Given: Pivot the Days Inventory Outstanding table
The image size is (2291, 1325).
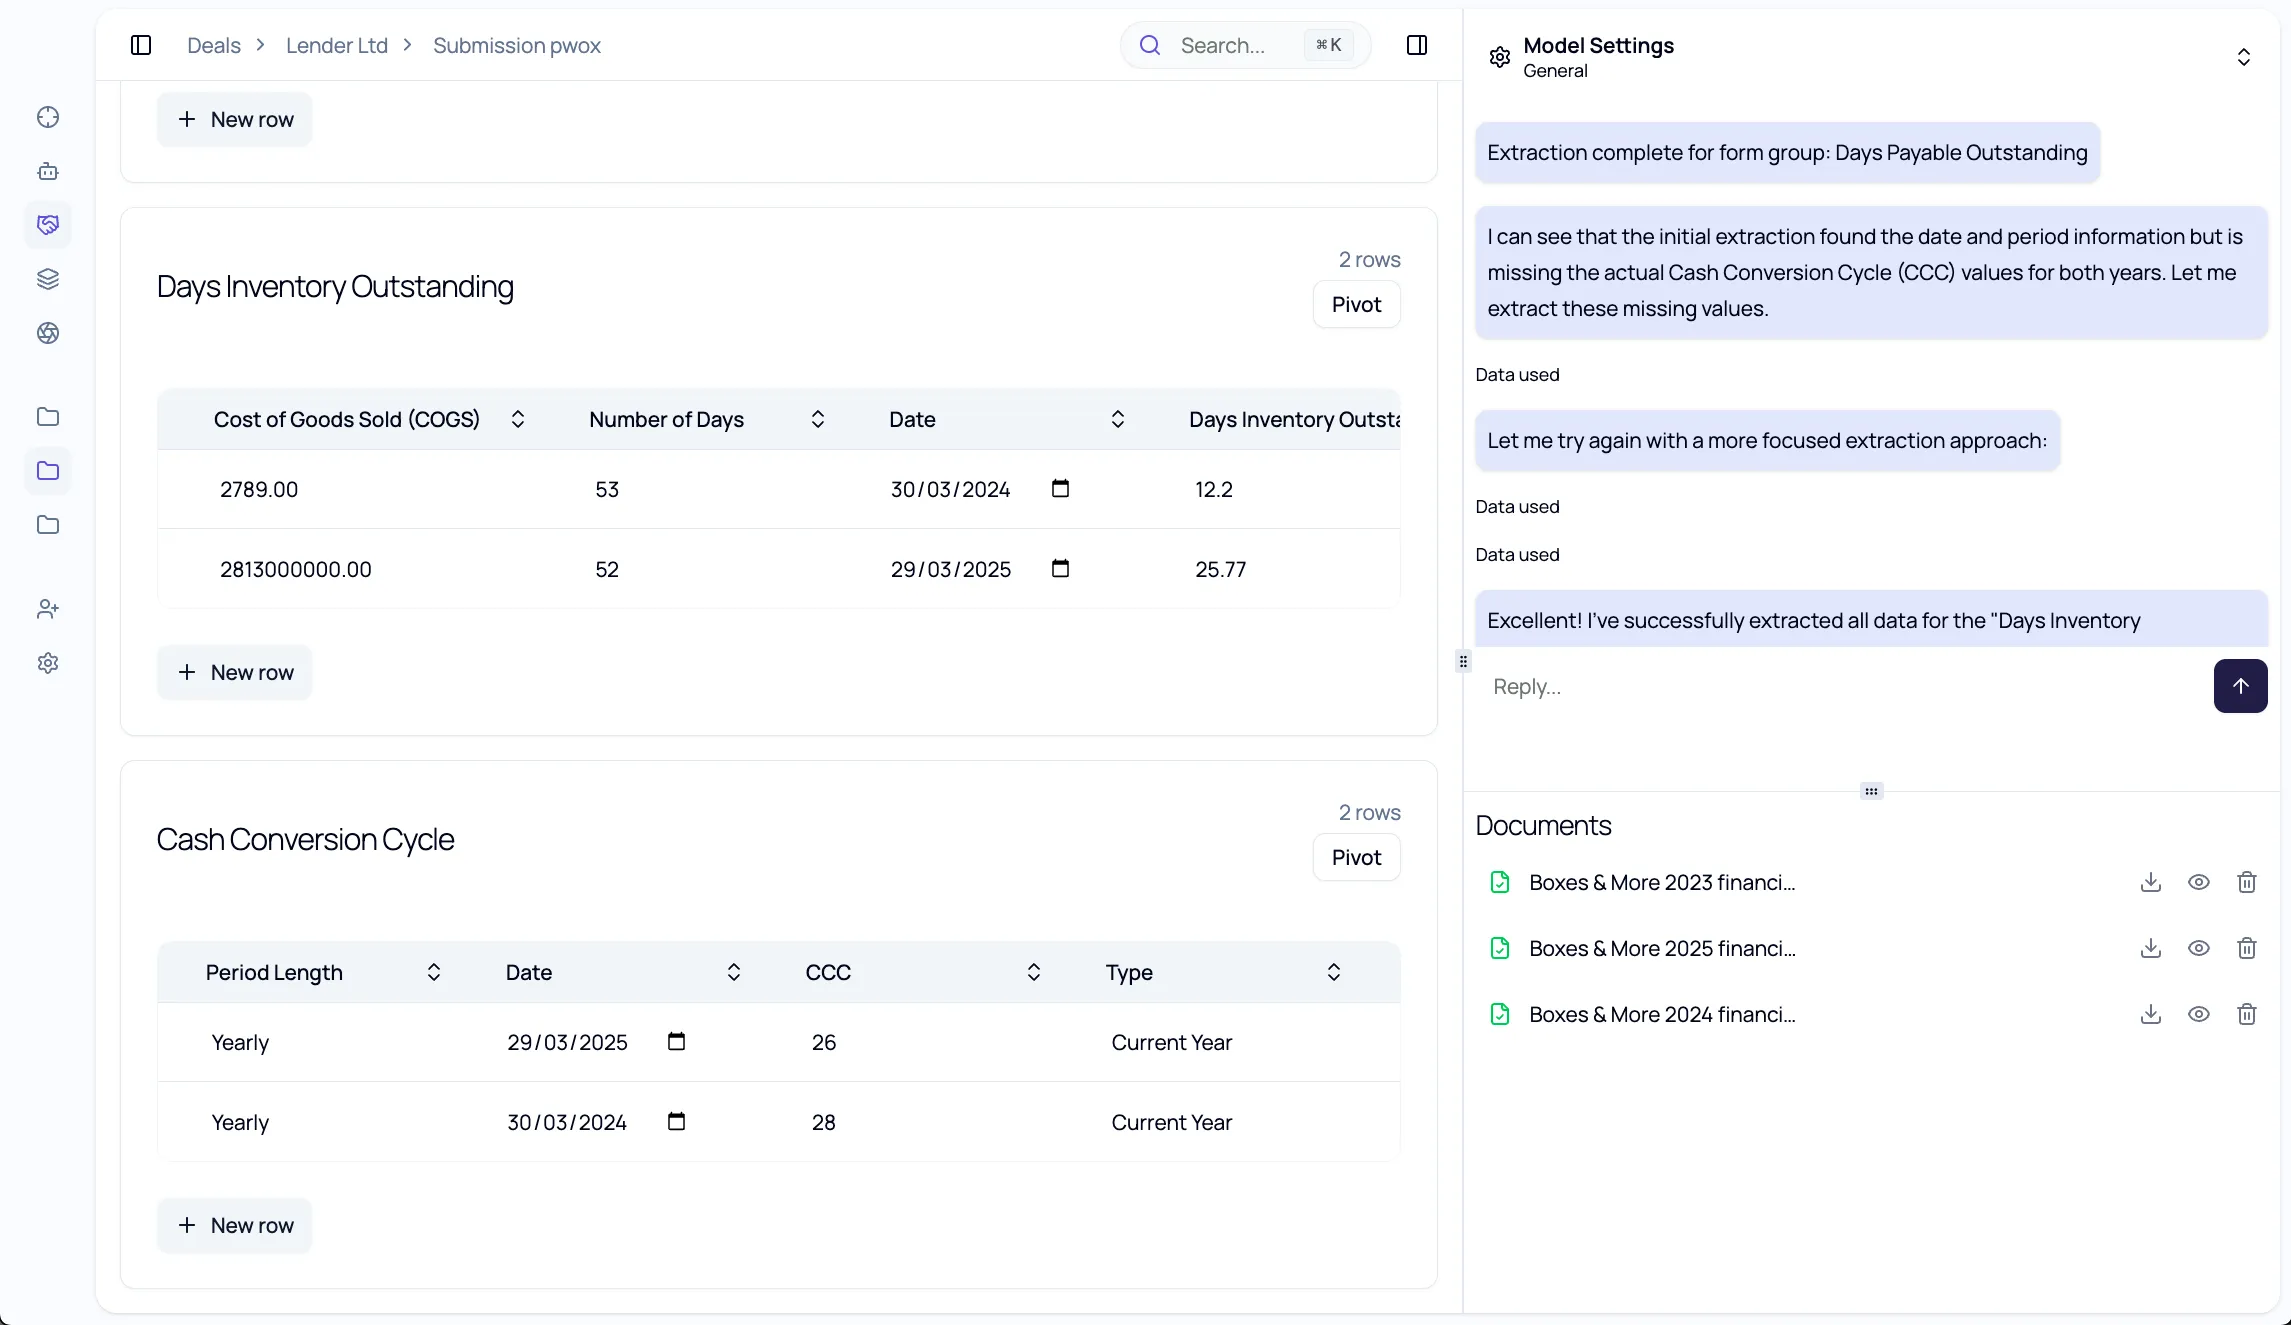Looking at the screenshot, I should (x=1356, y=304).
